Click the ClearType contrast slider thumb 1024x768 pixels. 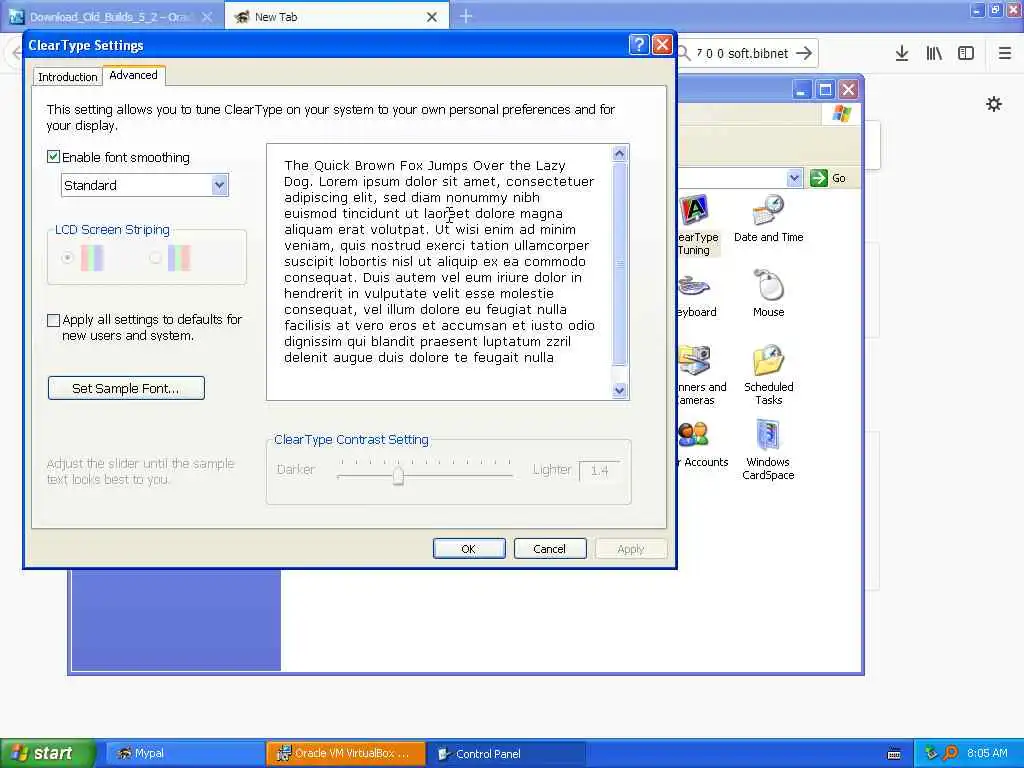tap(398, 475)
